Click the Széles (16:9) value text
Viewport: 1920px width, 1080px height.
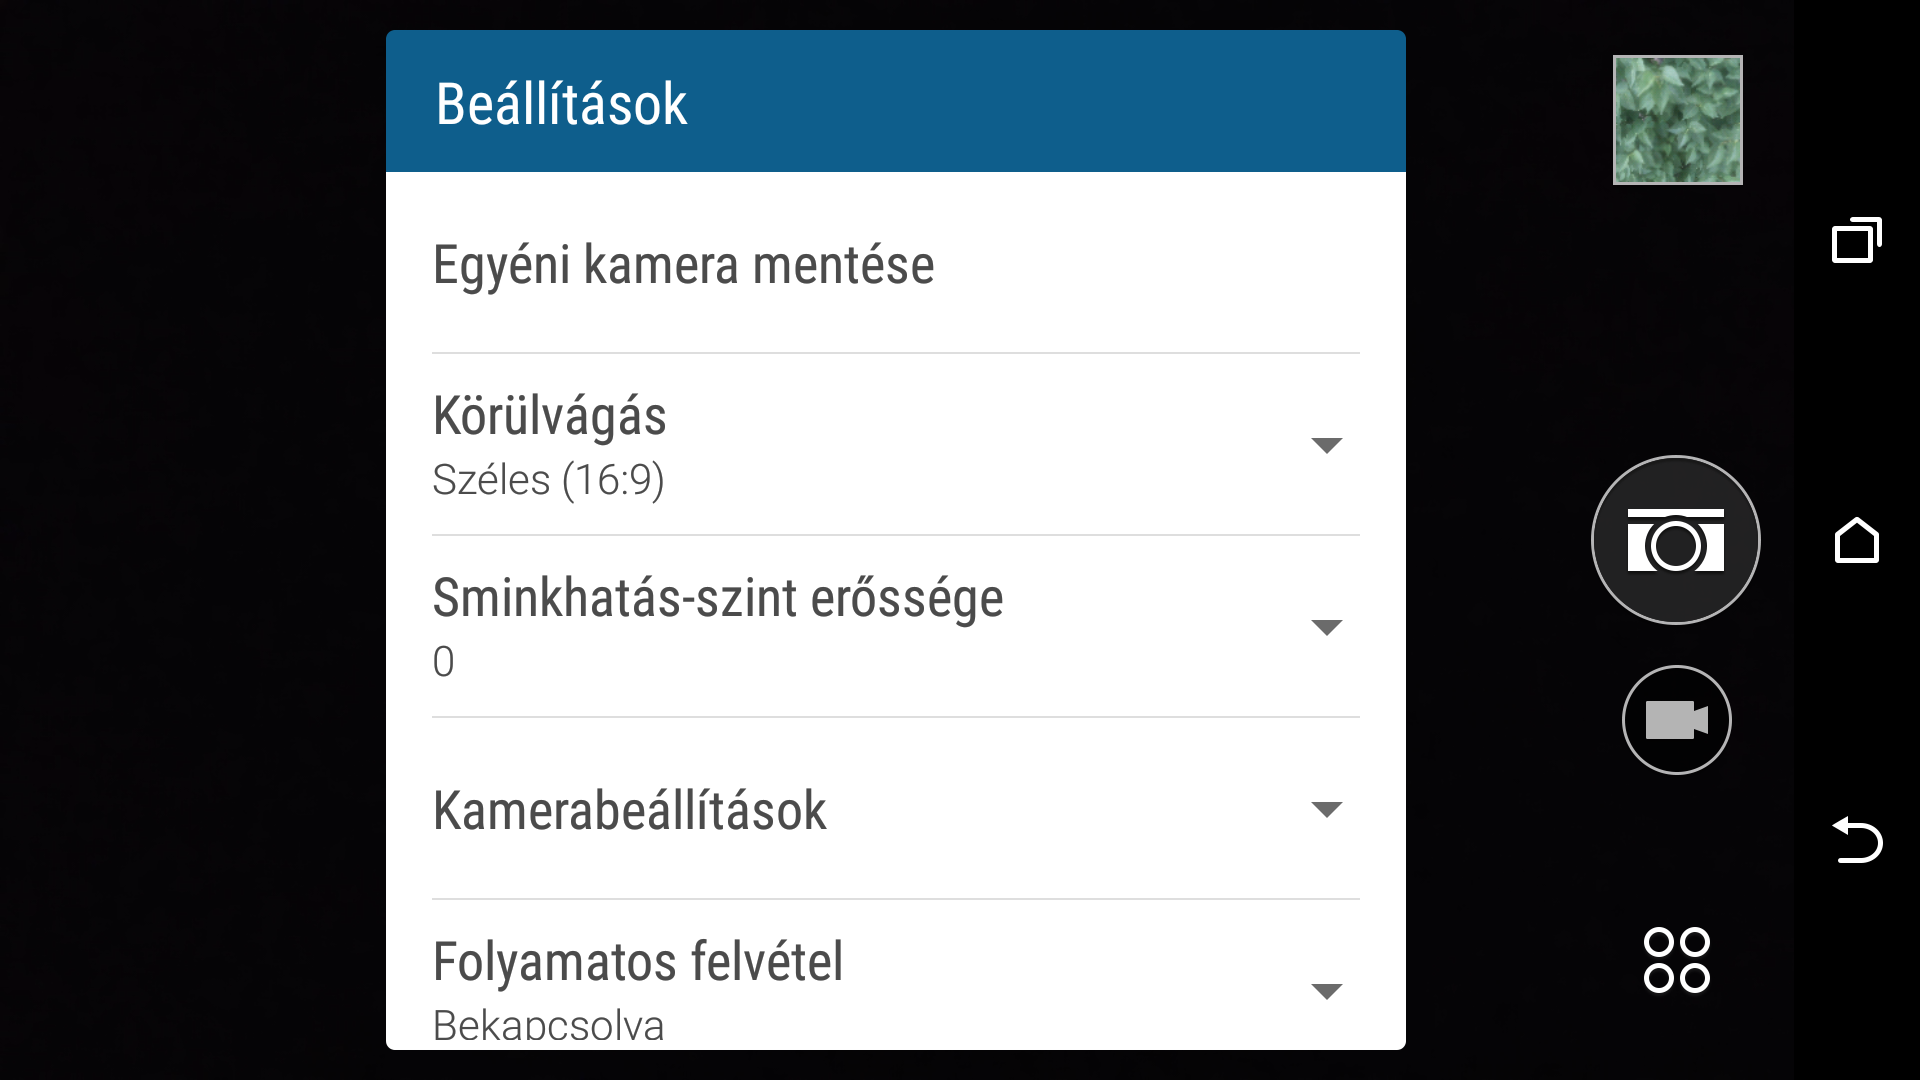click(x=548, y=480)
